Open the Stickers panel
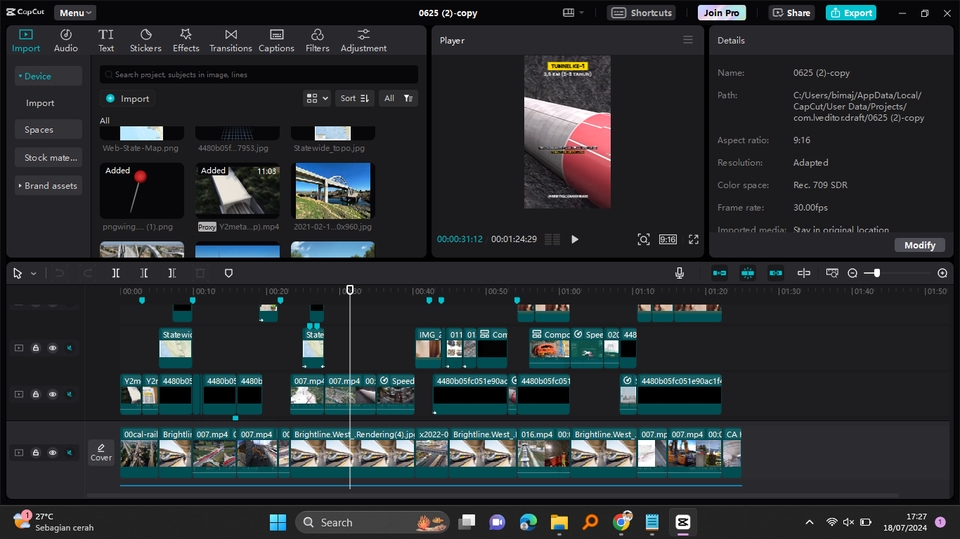Screen dimensions: 960x539 pyautogui.click(x=145, y=40)
